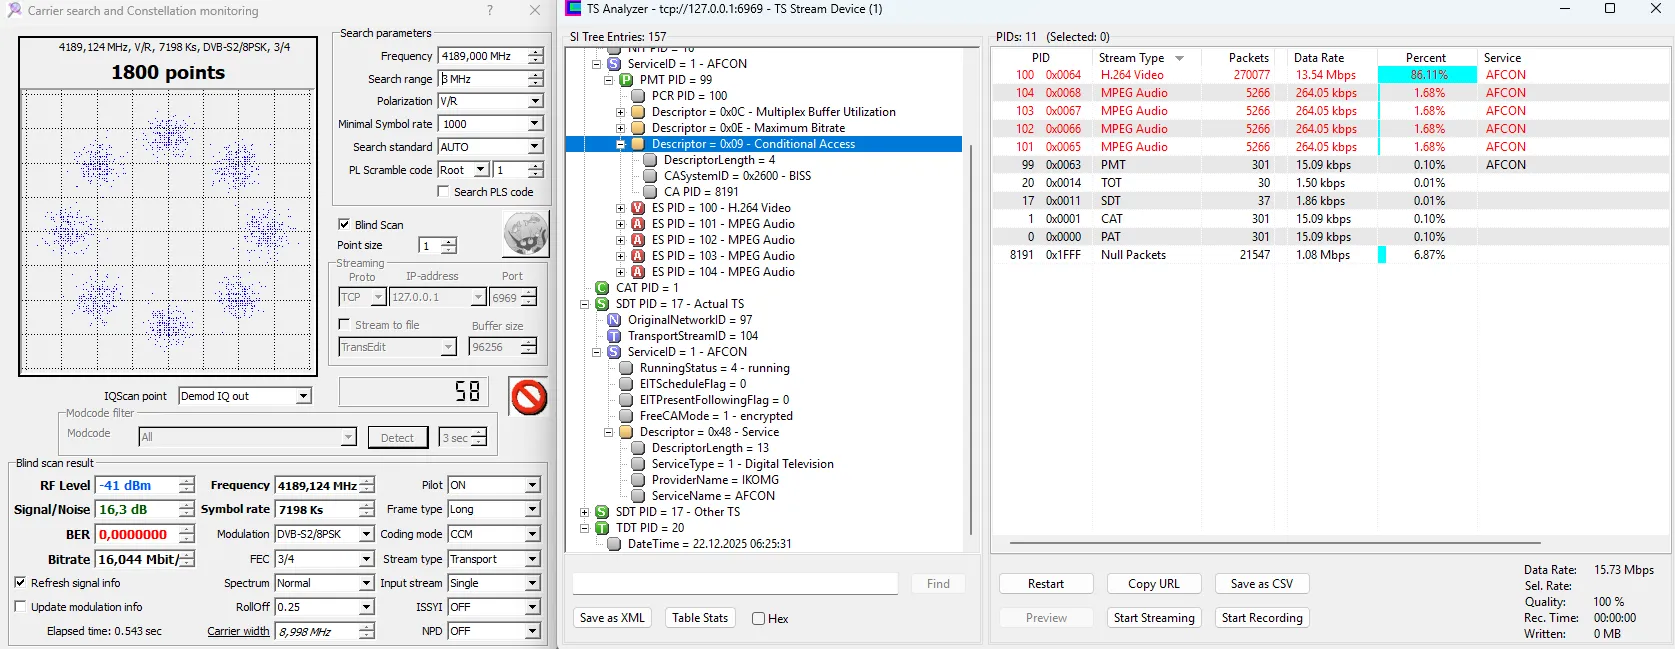Disable the Blind Scan checkbox
Screen dimensions: 1675x649
click(344, 225)
